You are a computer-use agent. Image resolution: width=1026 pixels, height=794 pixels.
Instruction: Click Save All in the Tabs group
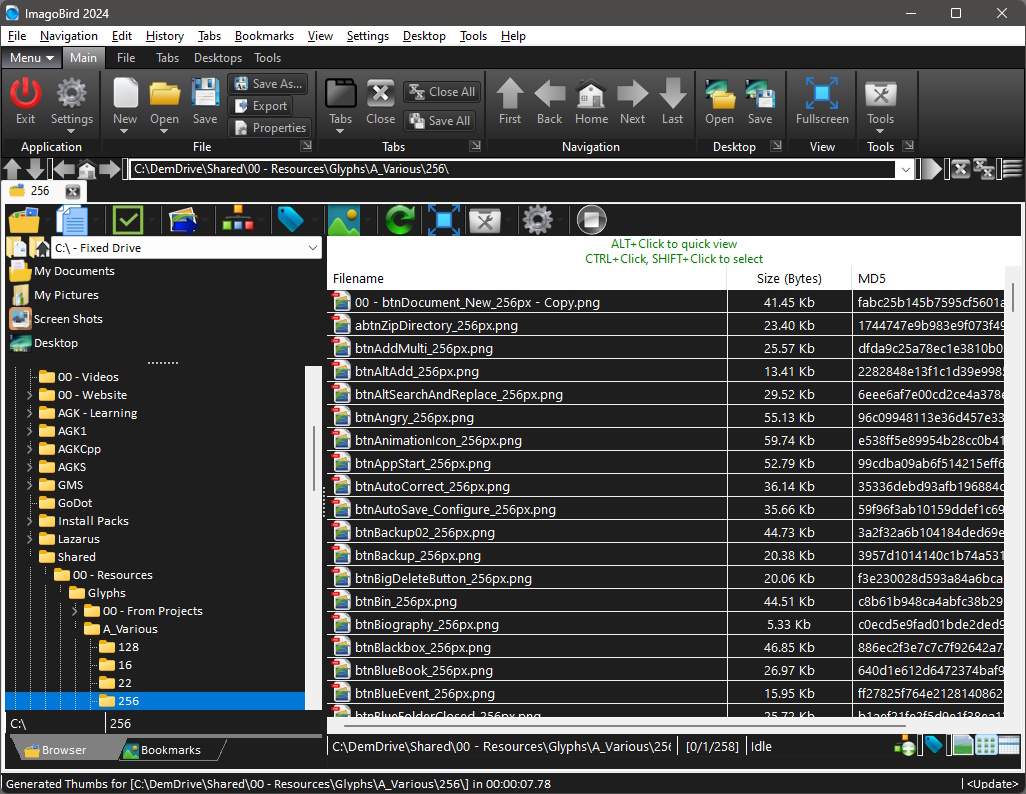440,120
